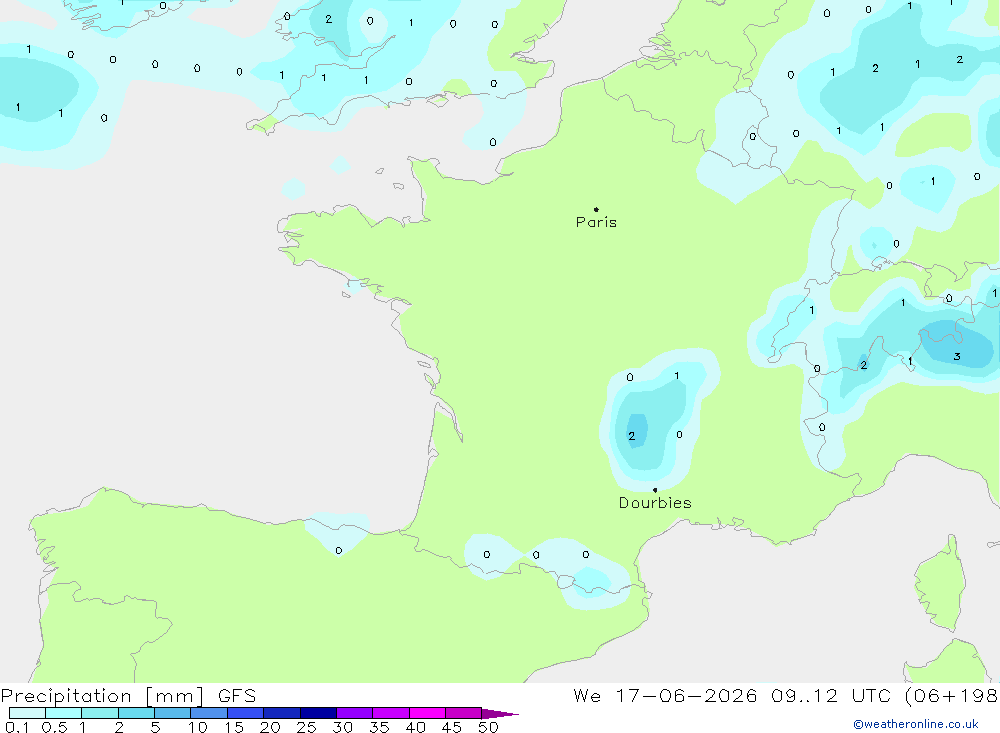Click the forecast date 'We 17-06-2026' text
This screenshot has width=1000, height=733.
pyautogui.click(x=665, y=695)
